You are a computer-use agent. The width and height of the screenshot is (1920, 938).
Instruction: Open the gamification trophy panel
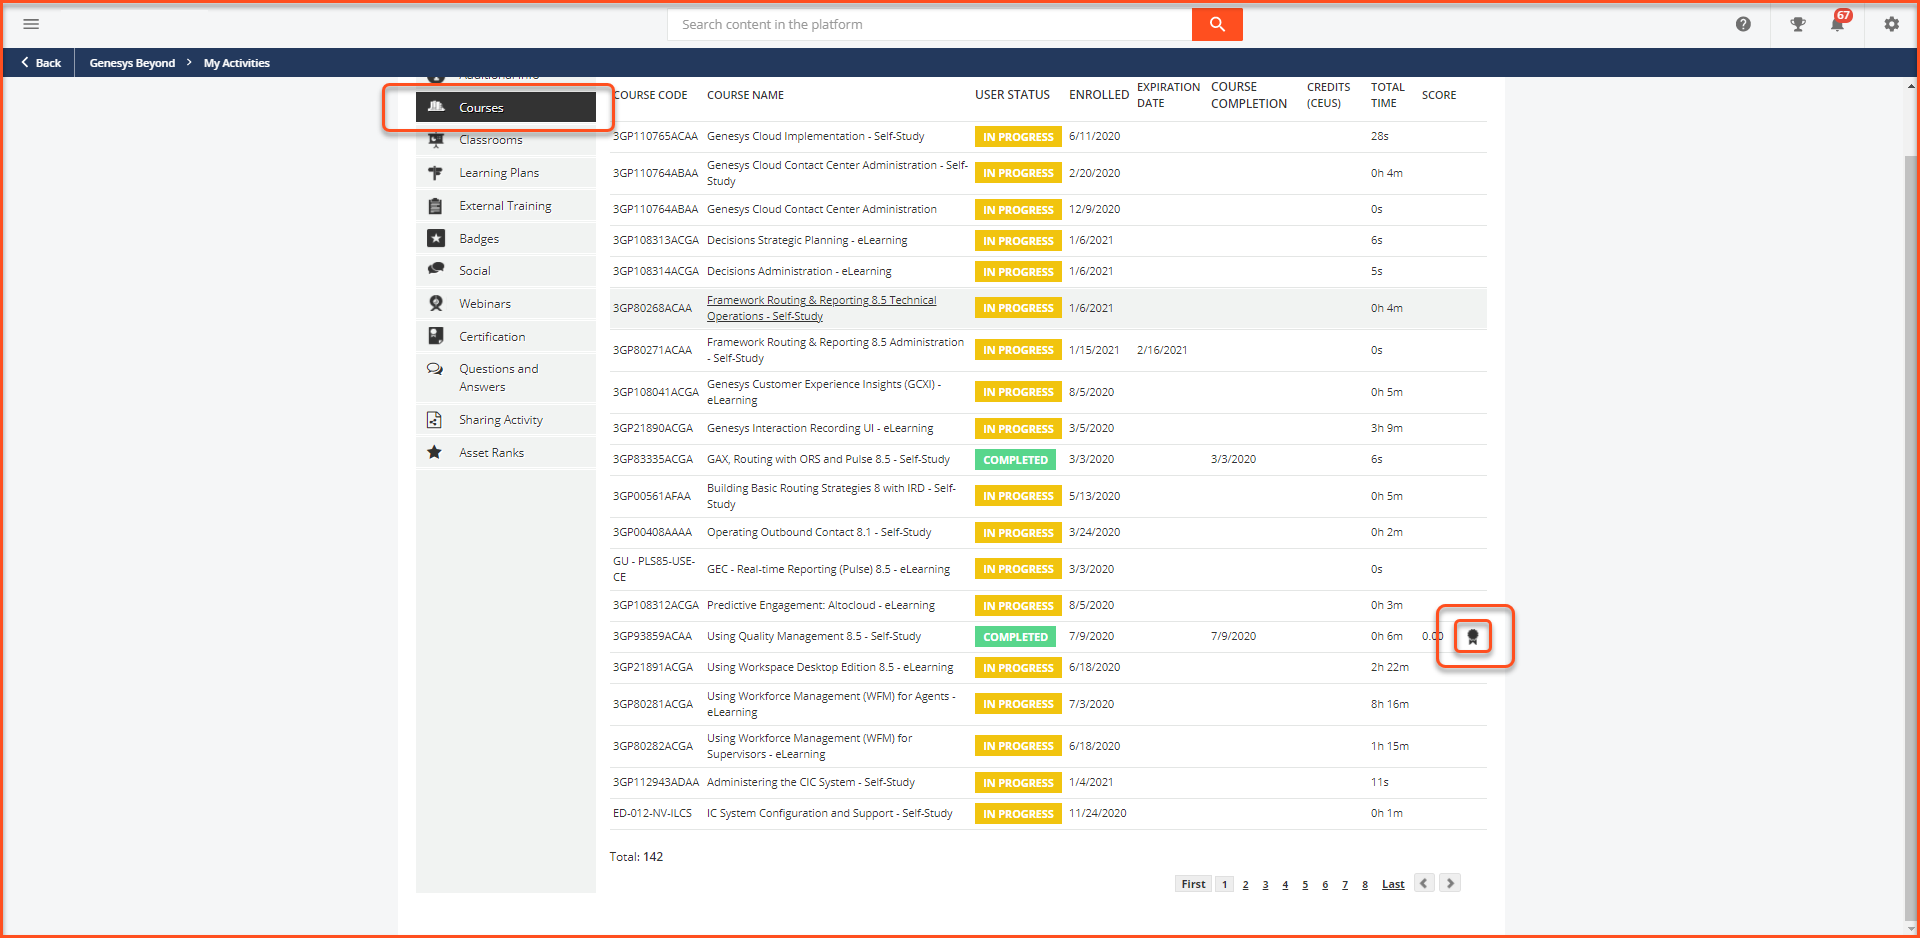[1797, 24]
